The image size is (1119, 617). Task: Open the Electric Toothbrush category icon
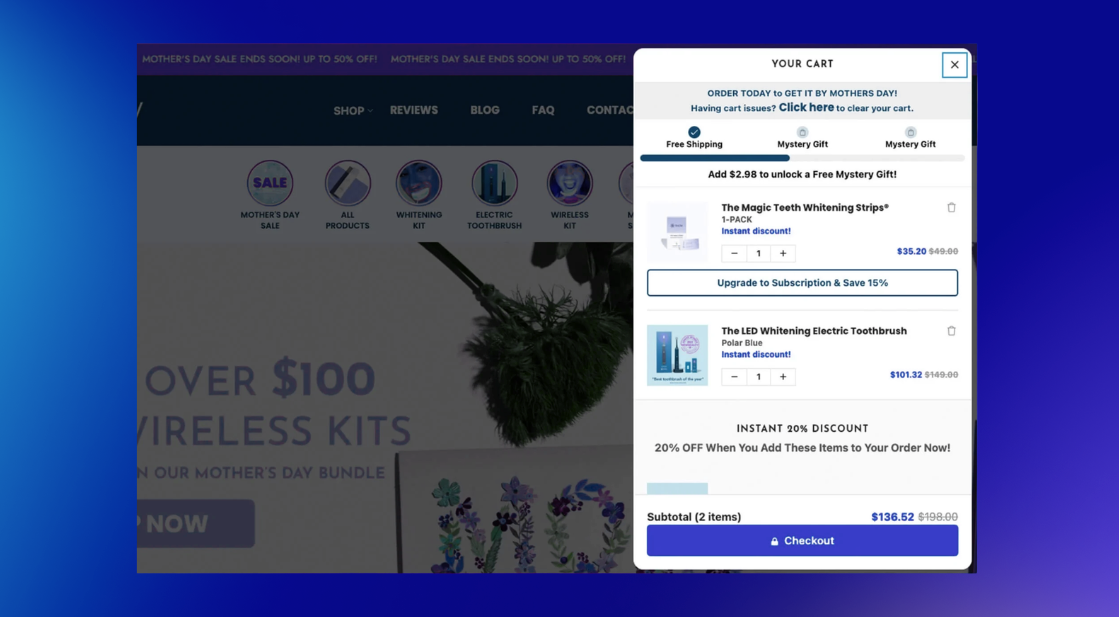(494, 184)
